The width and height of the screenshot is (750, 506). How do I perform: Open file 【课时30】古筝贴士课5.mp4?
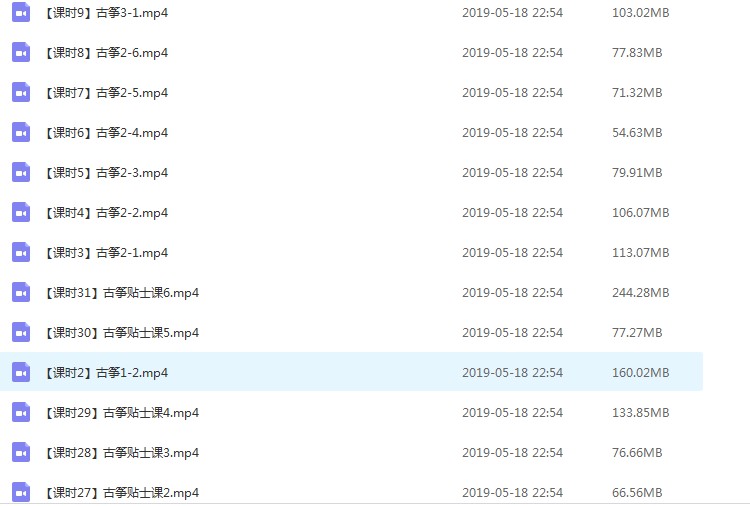click(x=121, y=333)
